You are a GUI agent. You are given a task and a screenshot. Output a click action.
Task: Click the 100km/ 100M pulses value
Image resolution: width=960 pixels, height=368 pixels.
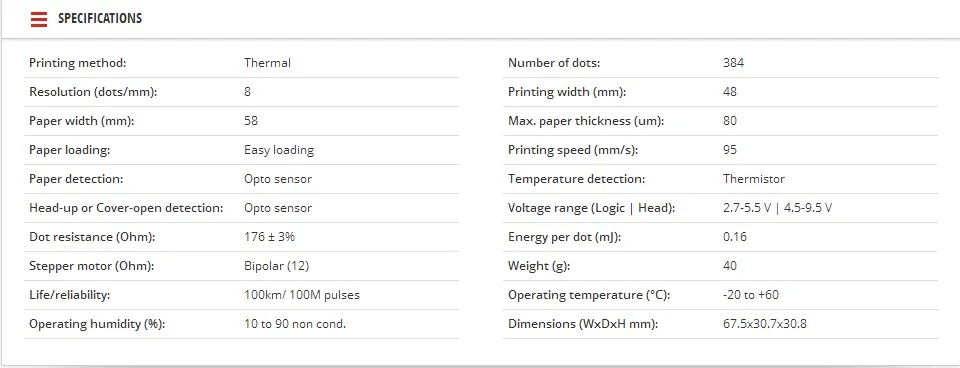(302, 295)
